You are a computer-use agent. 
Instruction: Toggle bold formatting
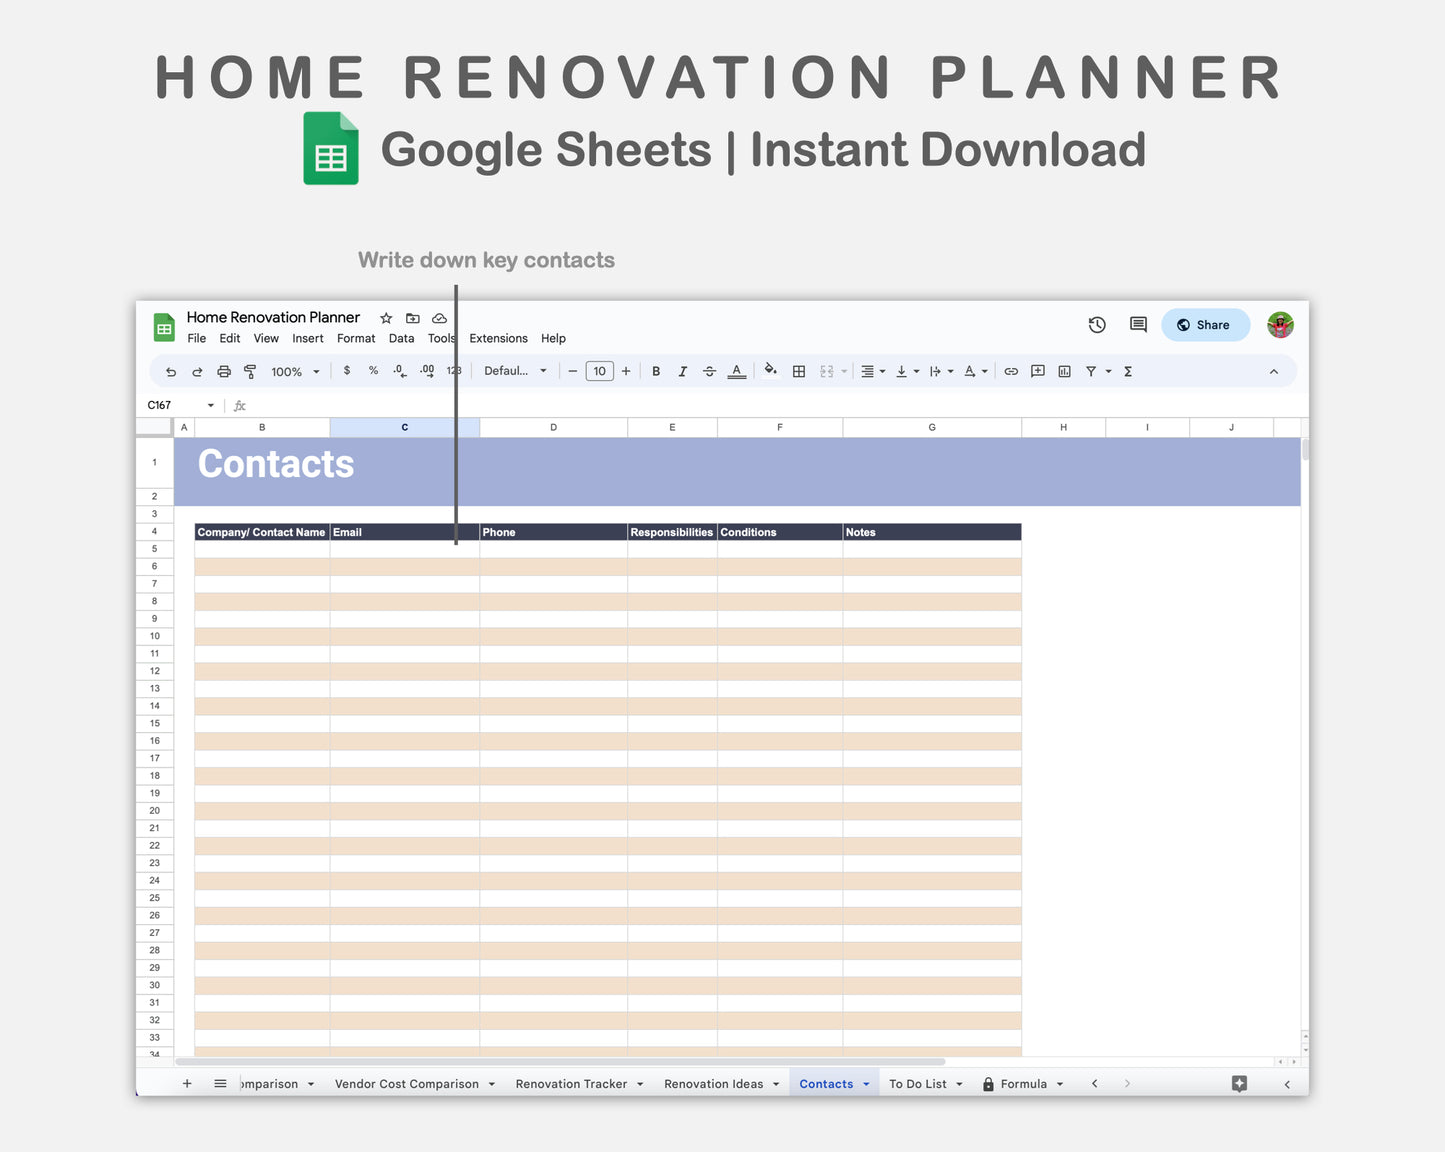656,371
